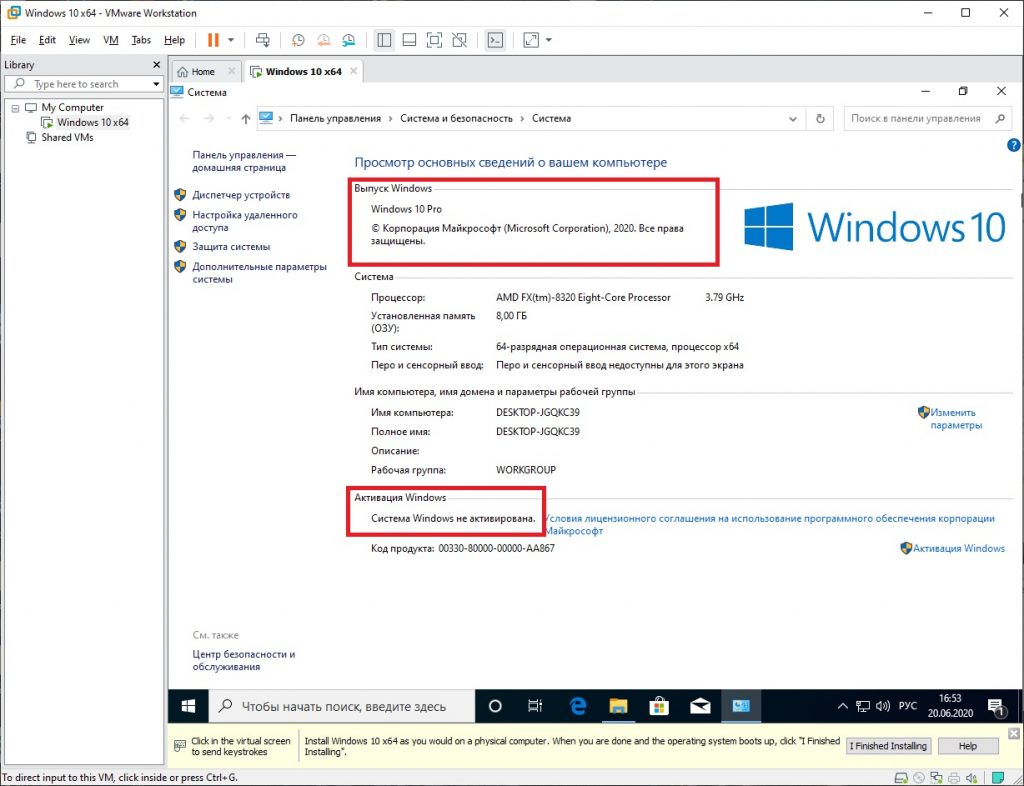Open Microsoft license terms link
This screenshot has height=786, width=1024.
pyautogui.click(x=769, y=524)
